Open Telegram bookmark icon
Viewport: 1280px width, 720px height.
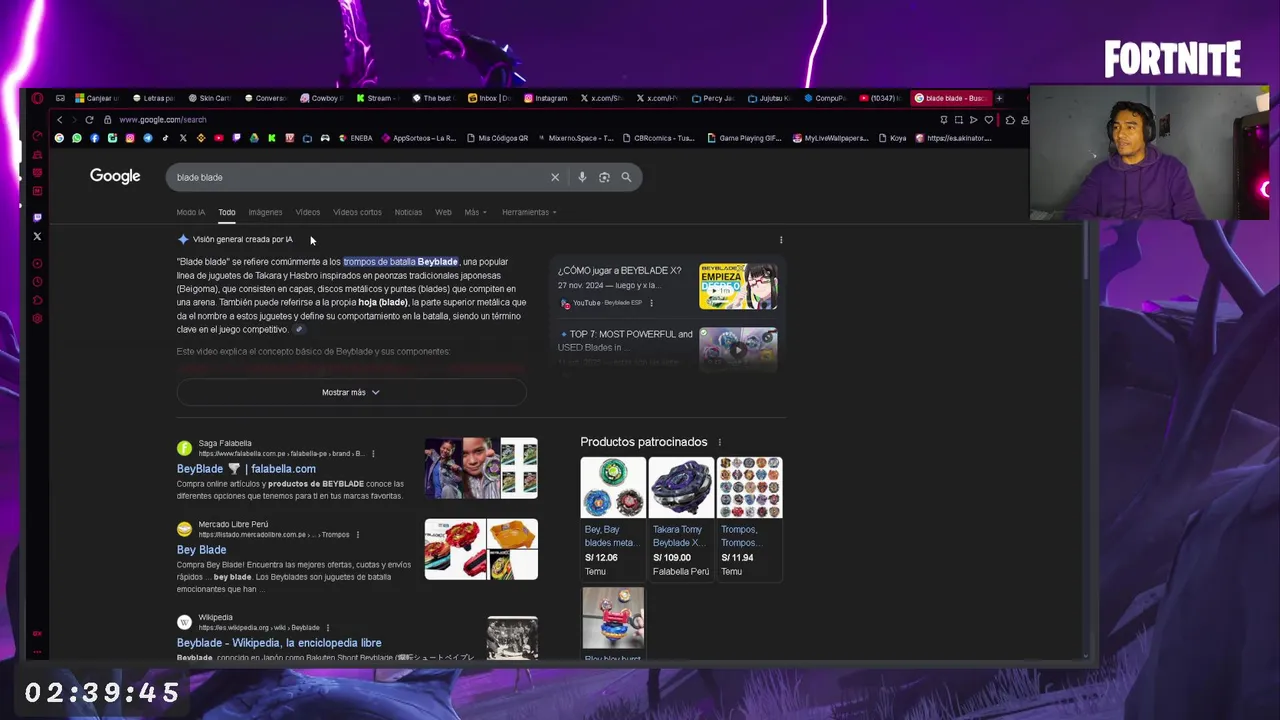pyautogui.click(x=148, y=138)
